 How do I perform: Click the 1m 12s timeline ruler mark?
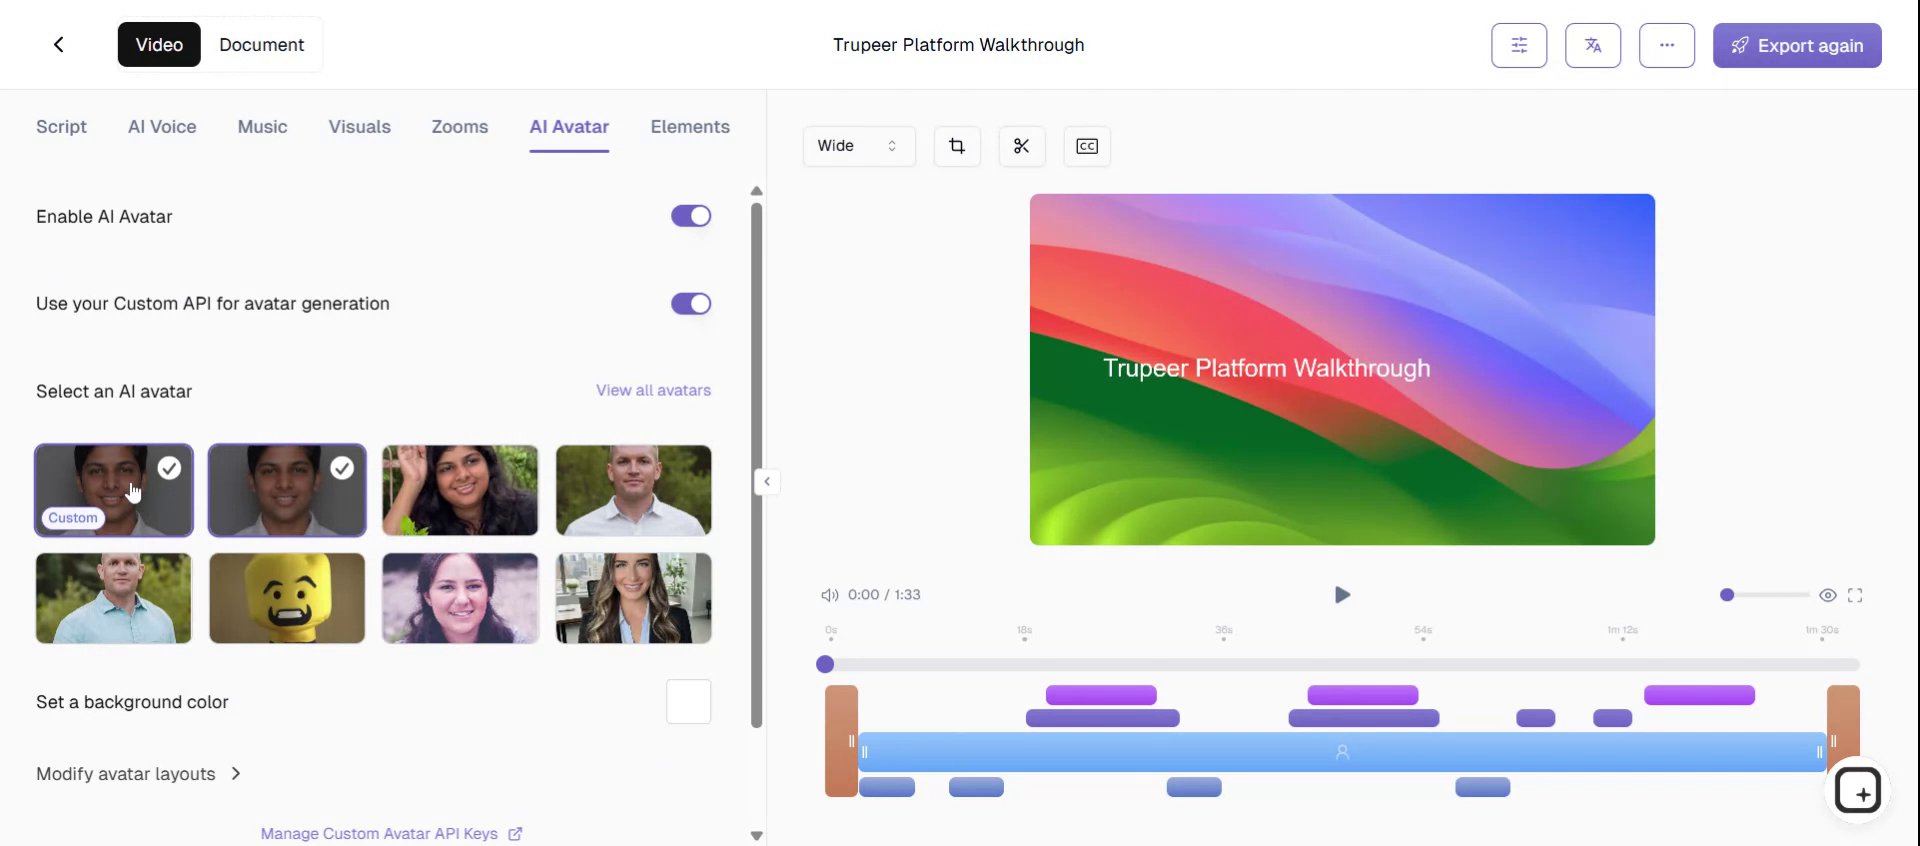tap(1622, 631)
